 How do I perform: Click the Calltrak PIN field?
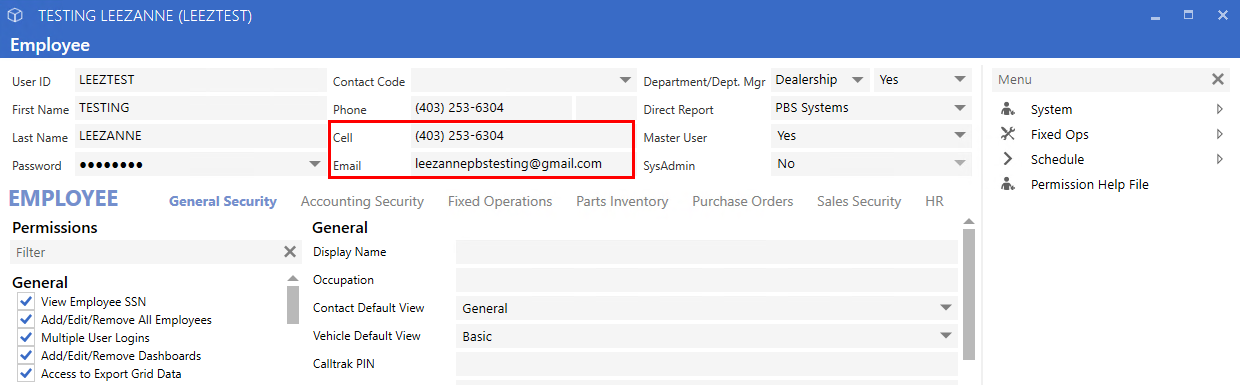(x=707, y=364)
